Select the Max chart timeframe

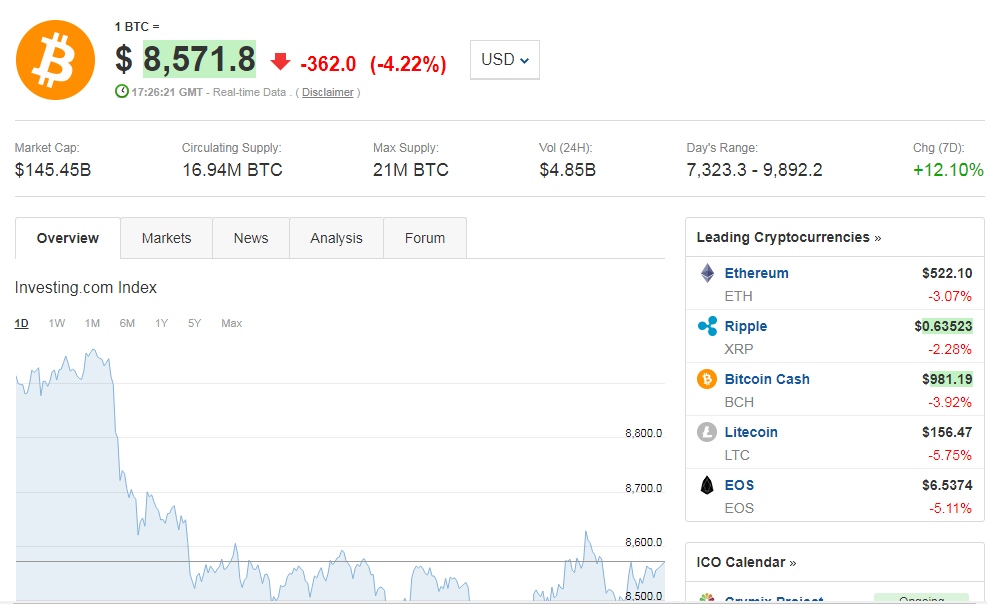pyautogui.click(x=231, y=323)
